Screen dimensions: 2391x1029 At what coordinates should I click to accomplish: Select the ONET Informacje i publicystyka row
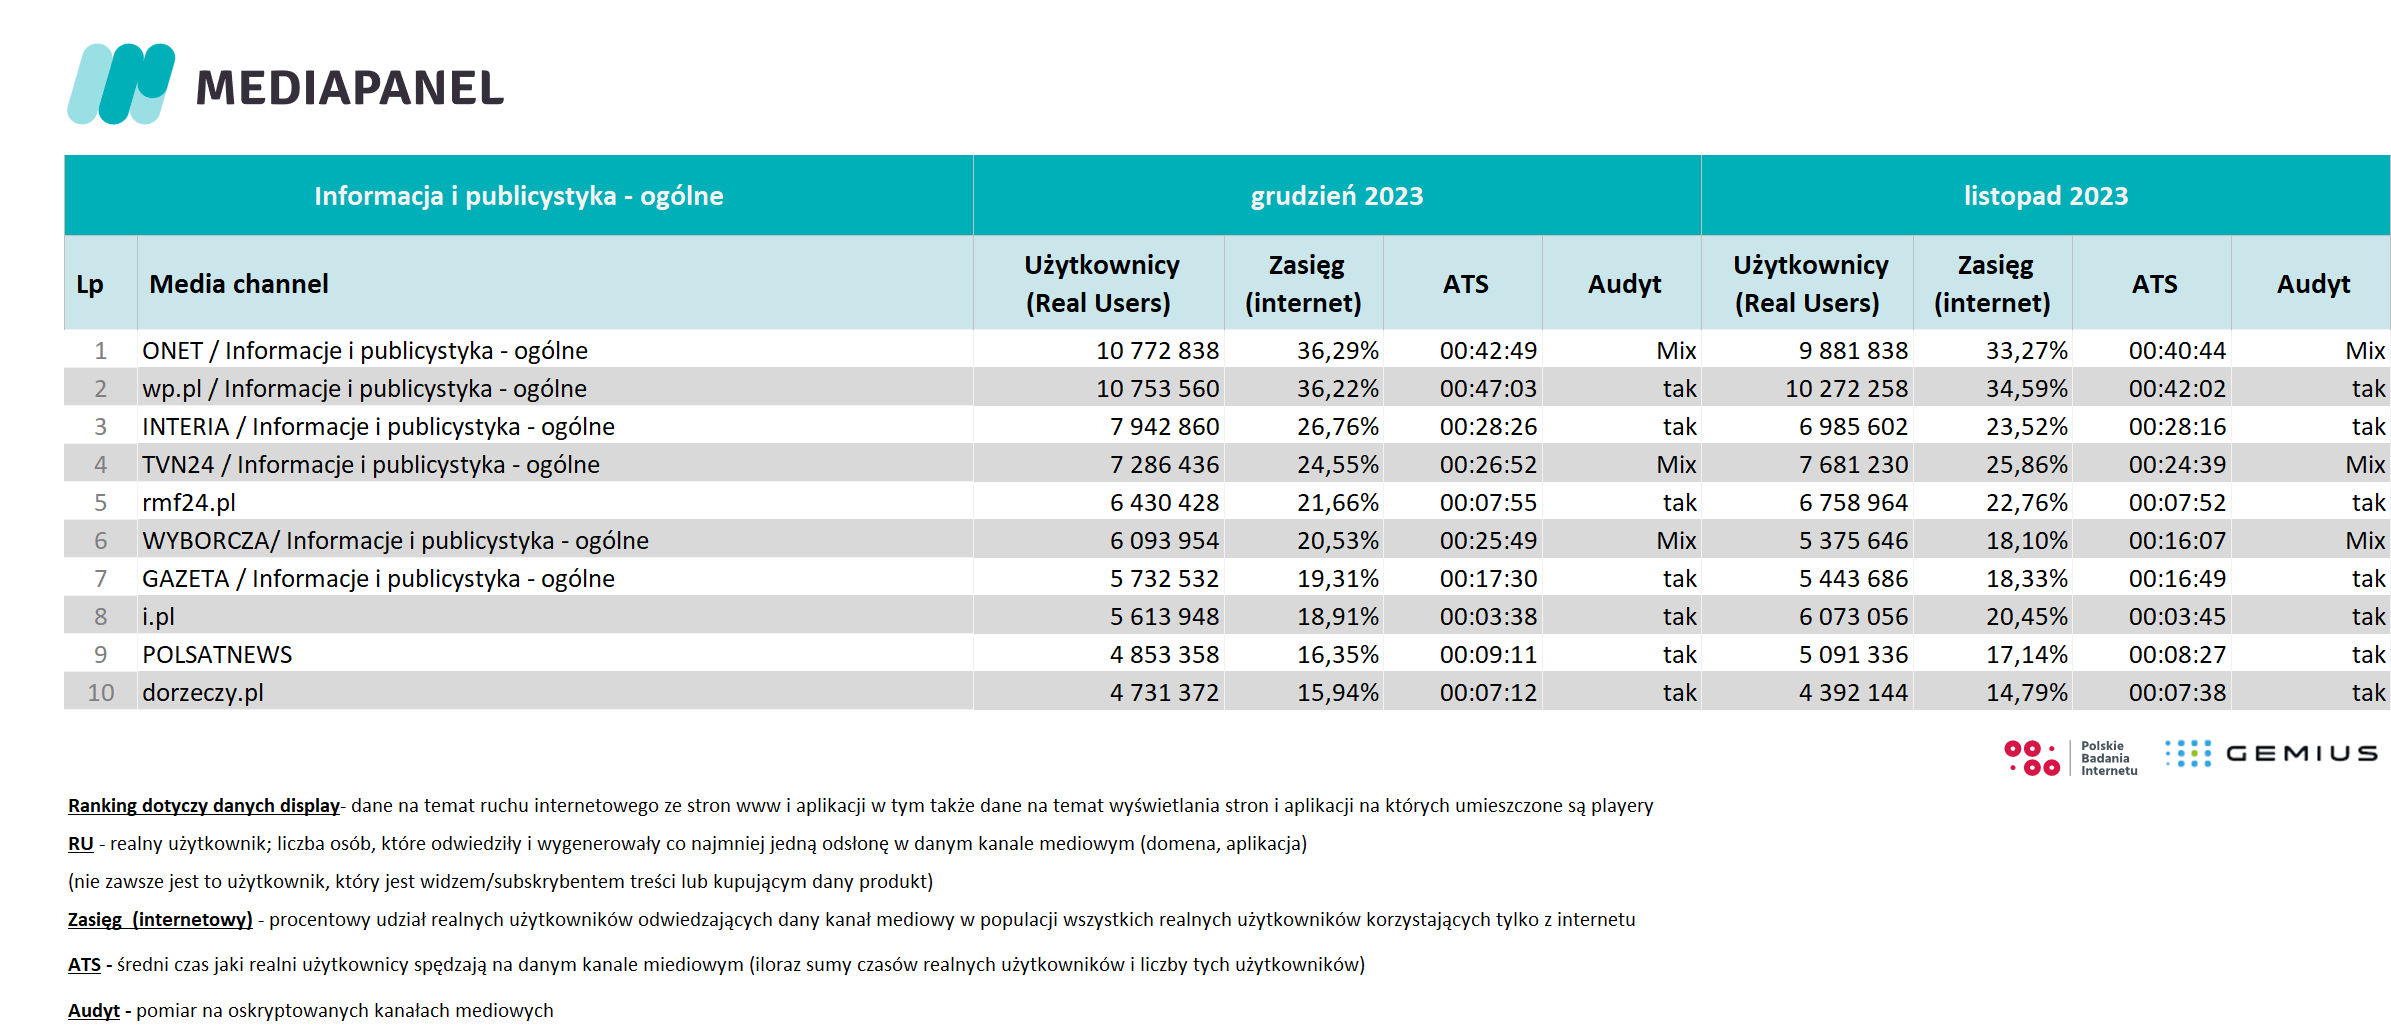click(x=1227, y=350)
